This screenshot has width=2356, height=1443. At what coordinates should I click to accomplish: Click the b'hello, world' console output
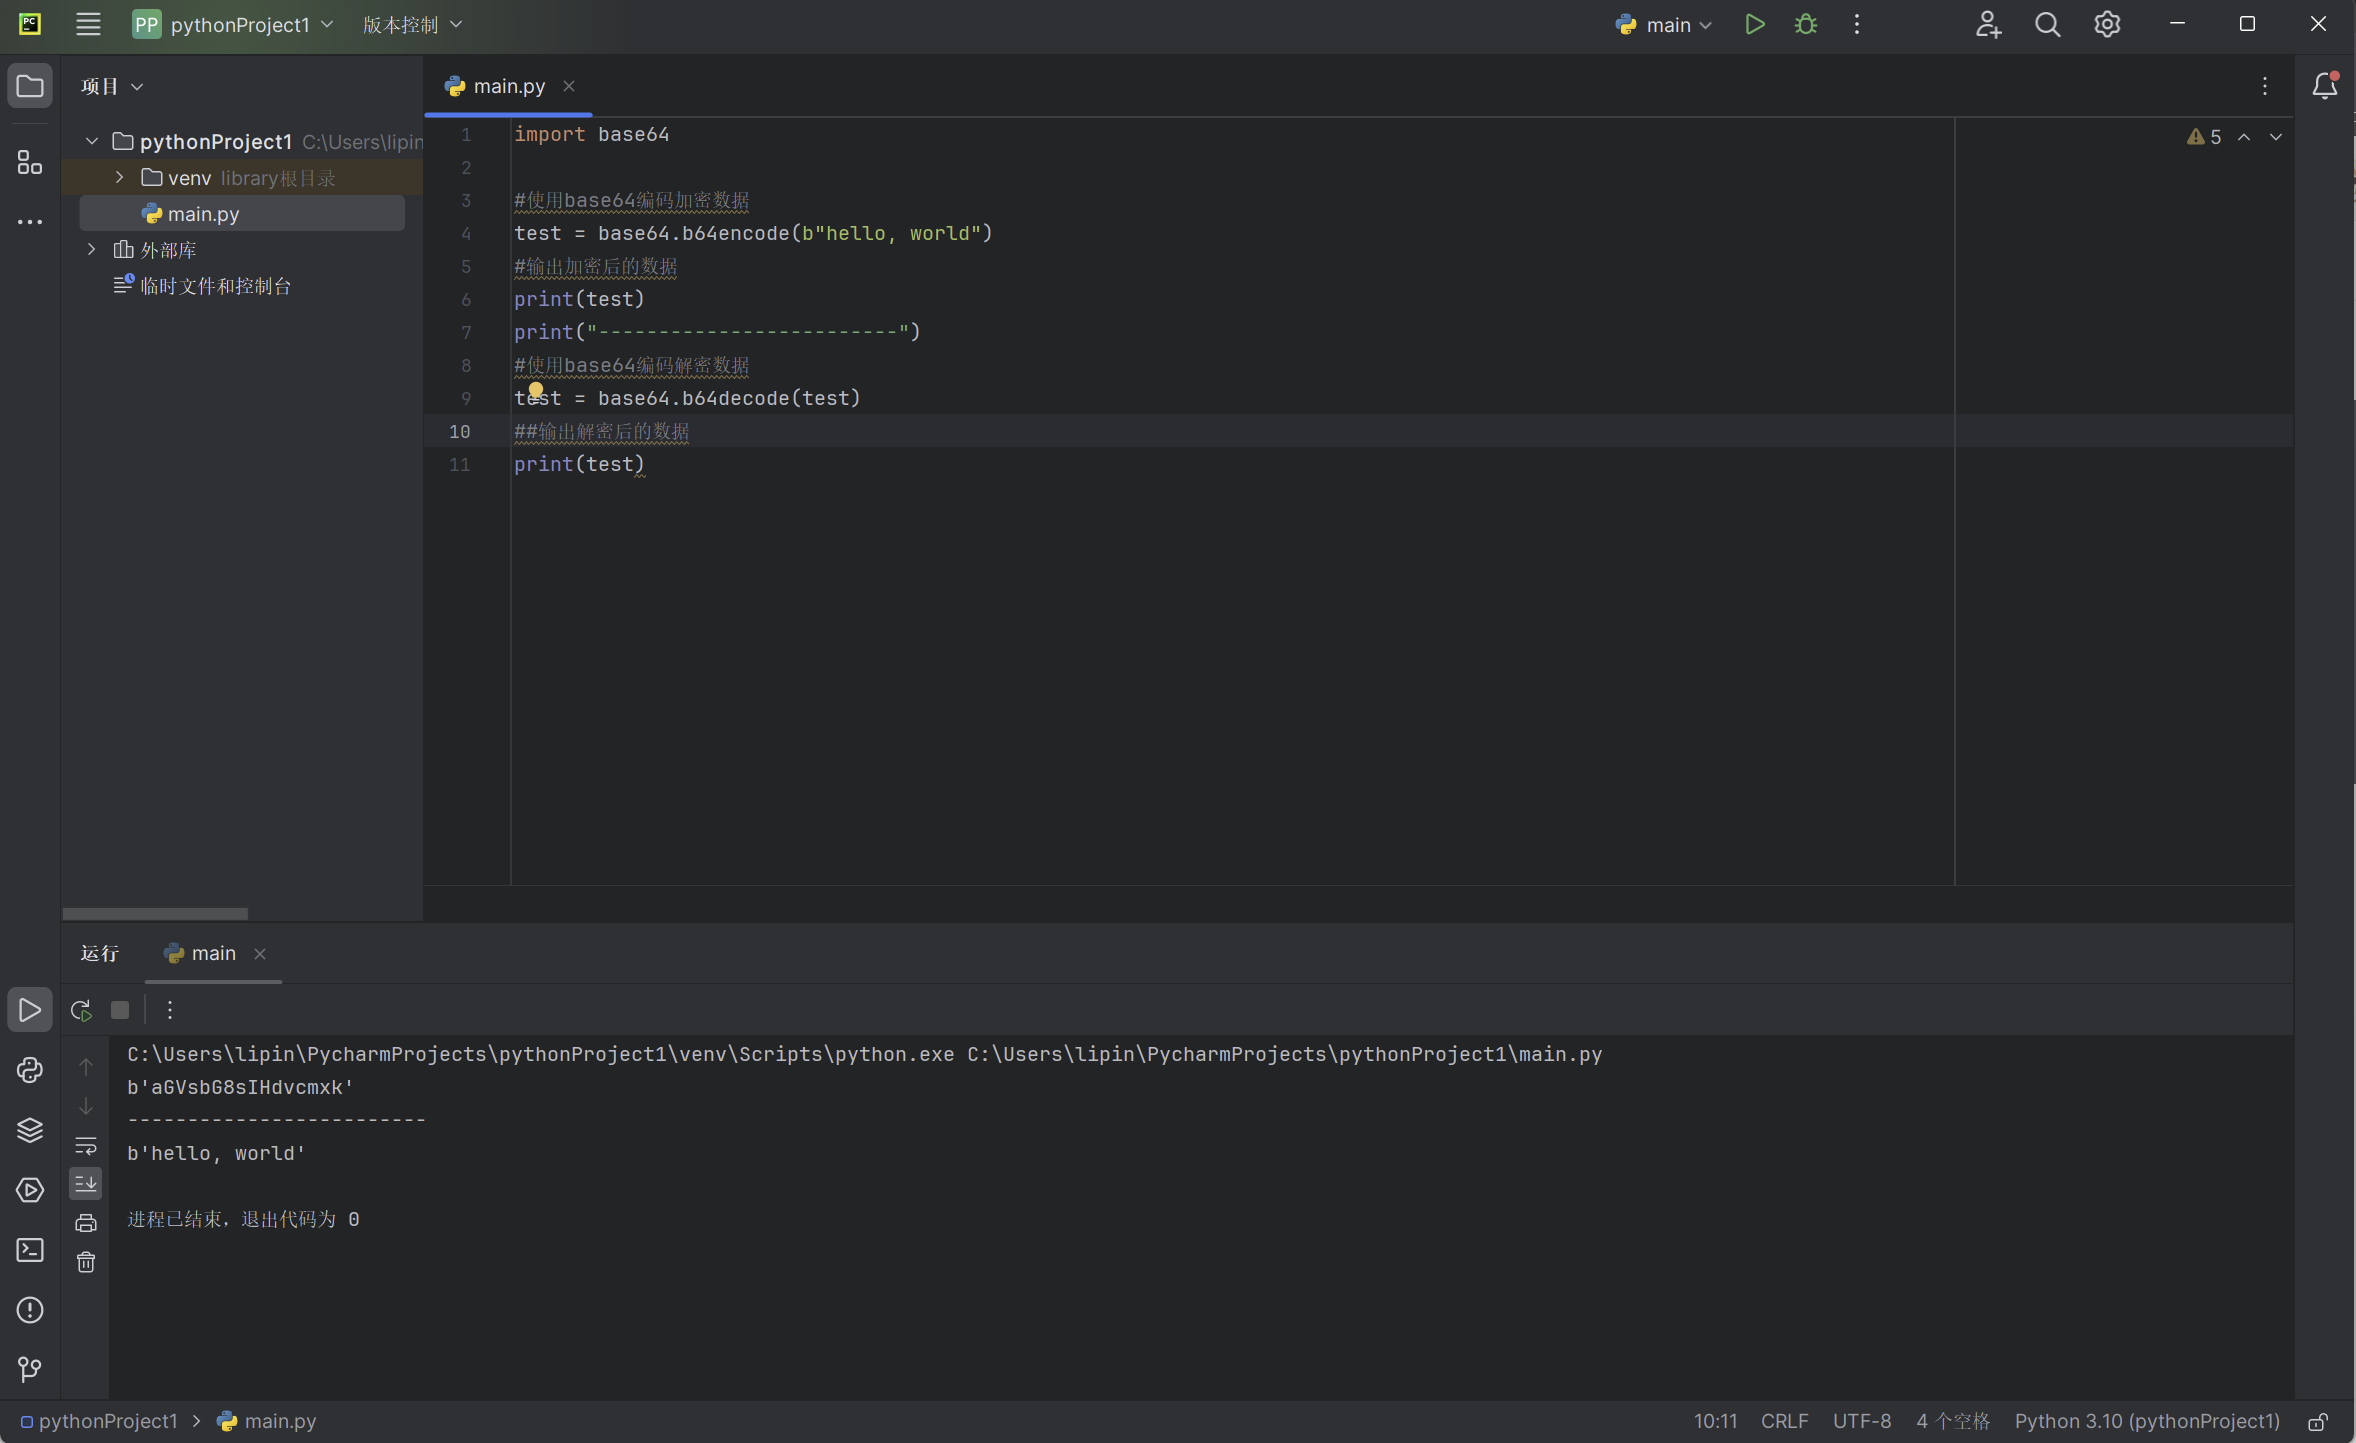[216, 1153]
